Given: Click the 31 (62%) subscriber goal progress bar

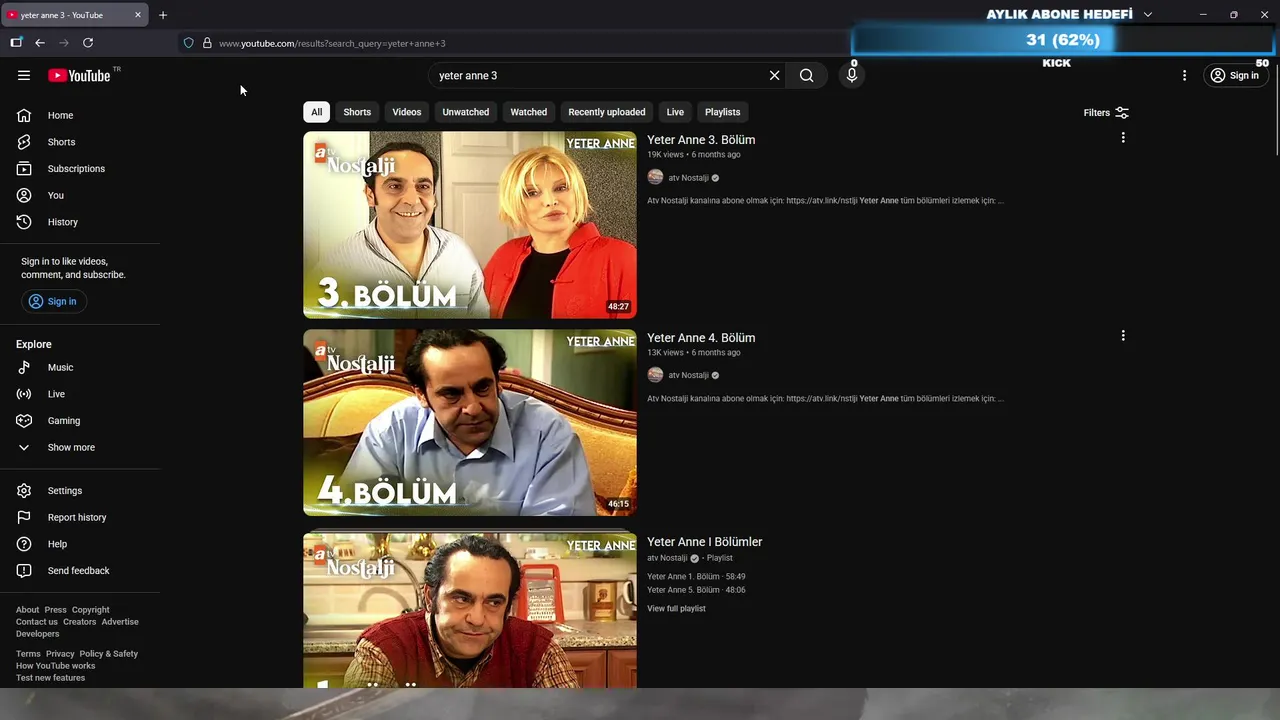Looking at the screenshot, I should (1063, 40).
